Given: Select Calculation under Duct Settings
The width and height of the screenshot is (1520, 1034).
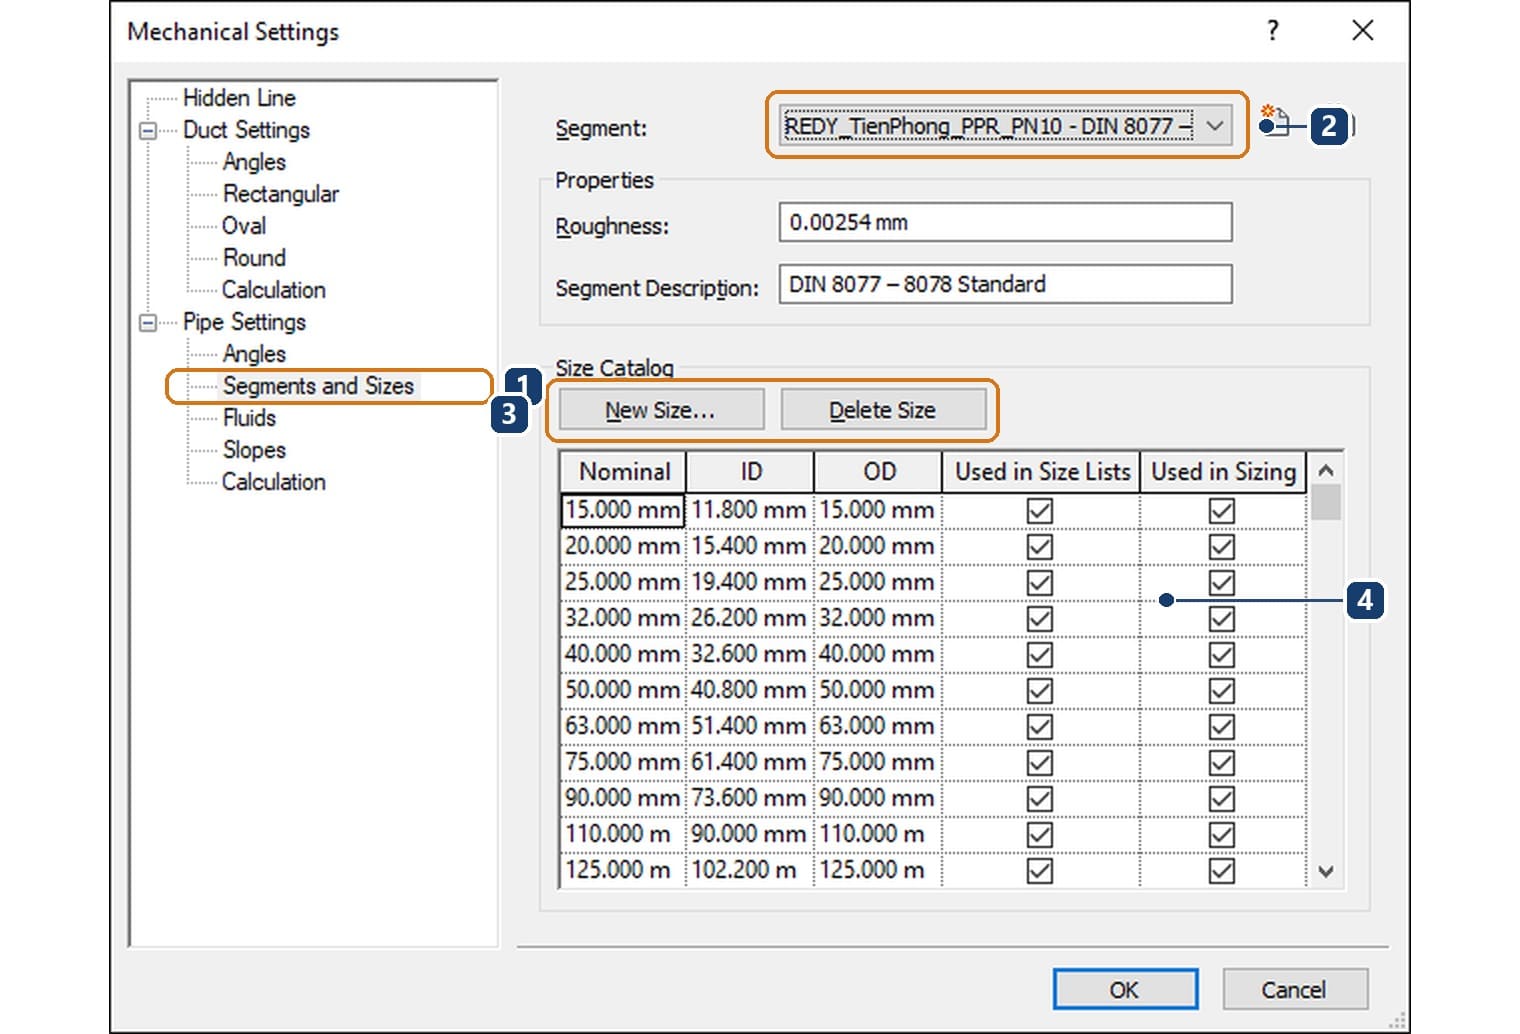Looking at the screenshot, I should click(274, 290).
